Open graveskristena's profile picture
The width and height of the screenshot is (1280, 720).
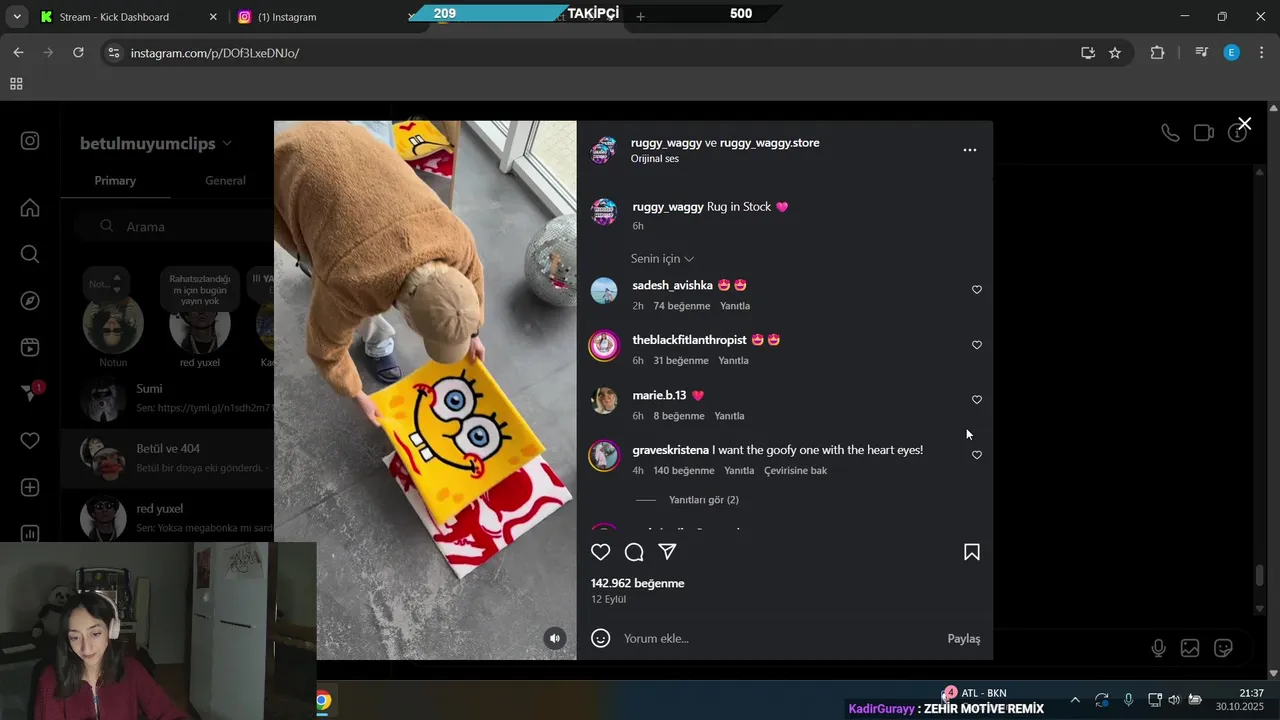(604, 455)
